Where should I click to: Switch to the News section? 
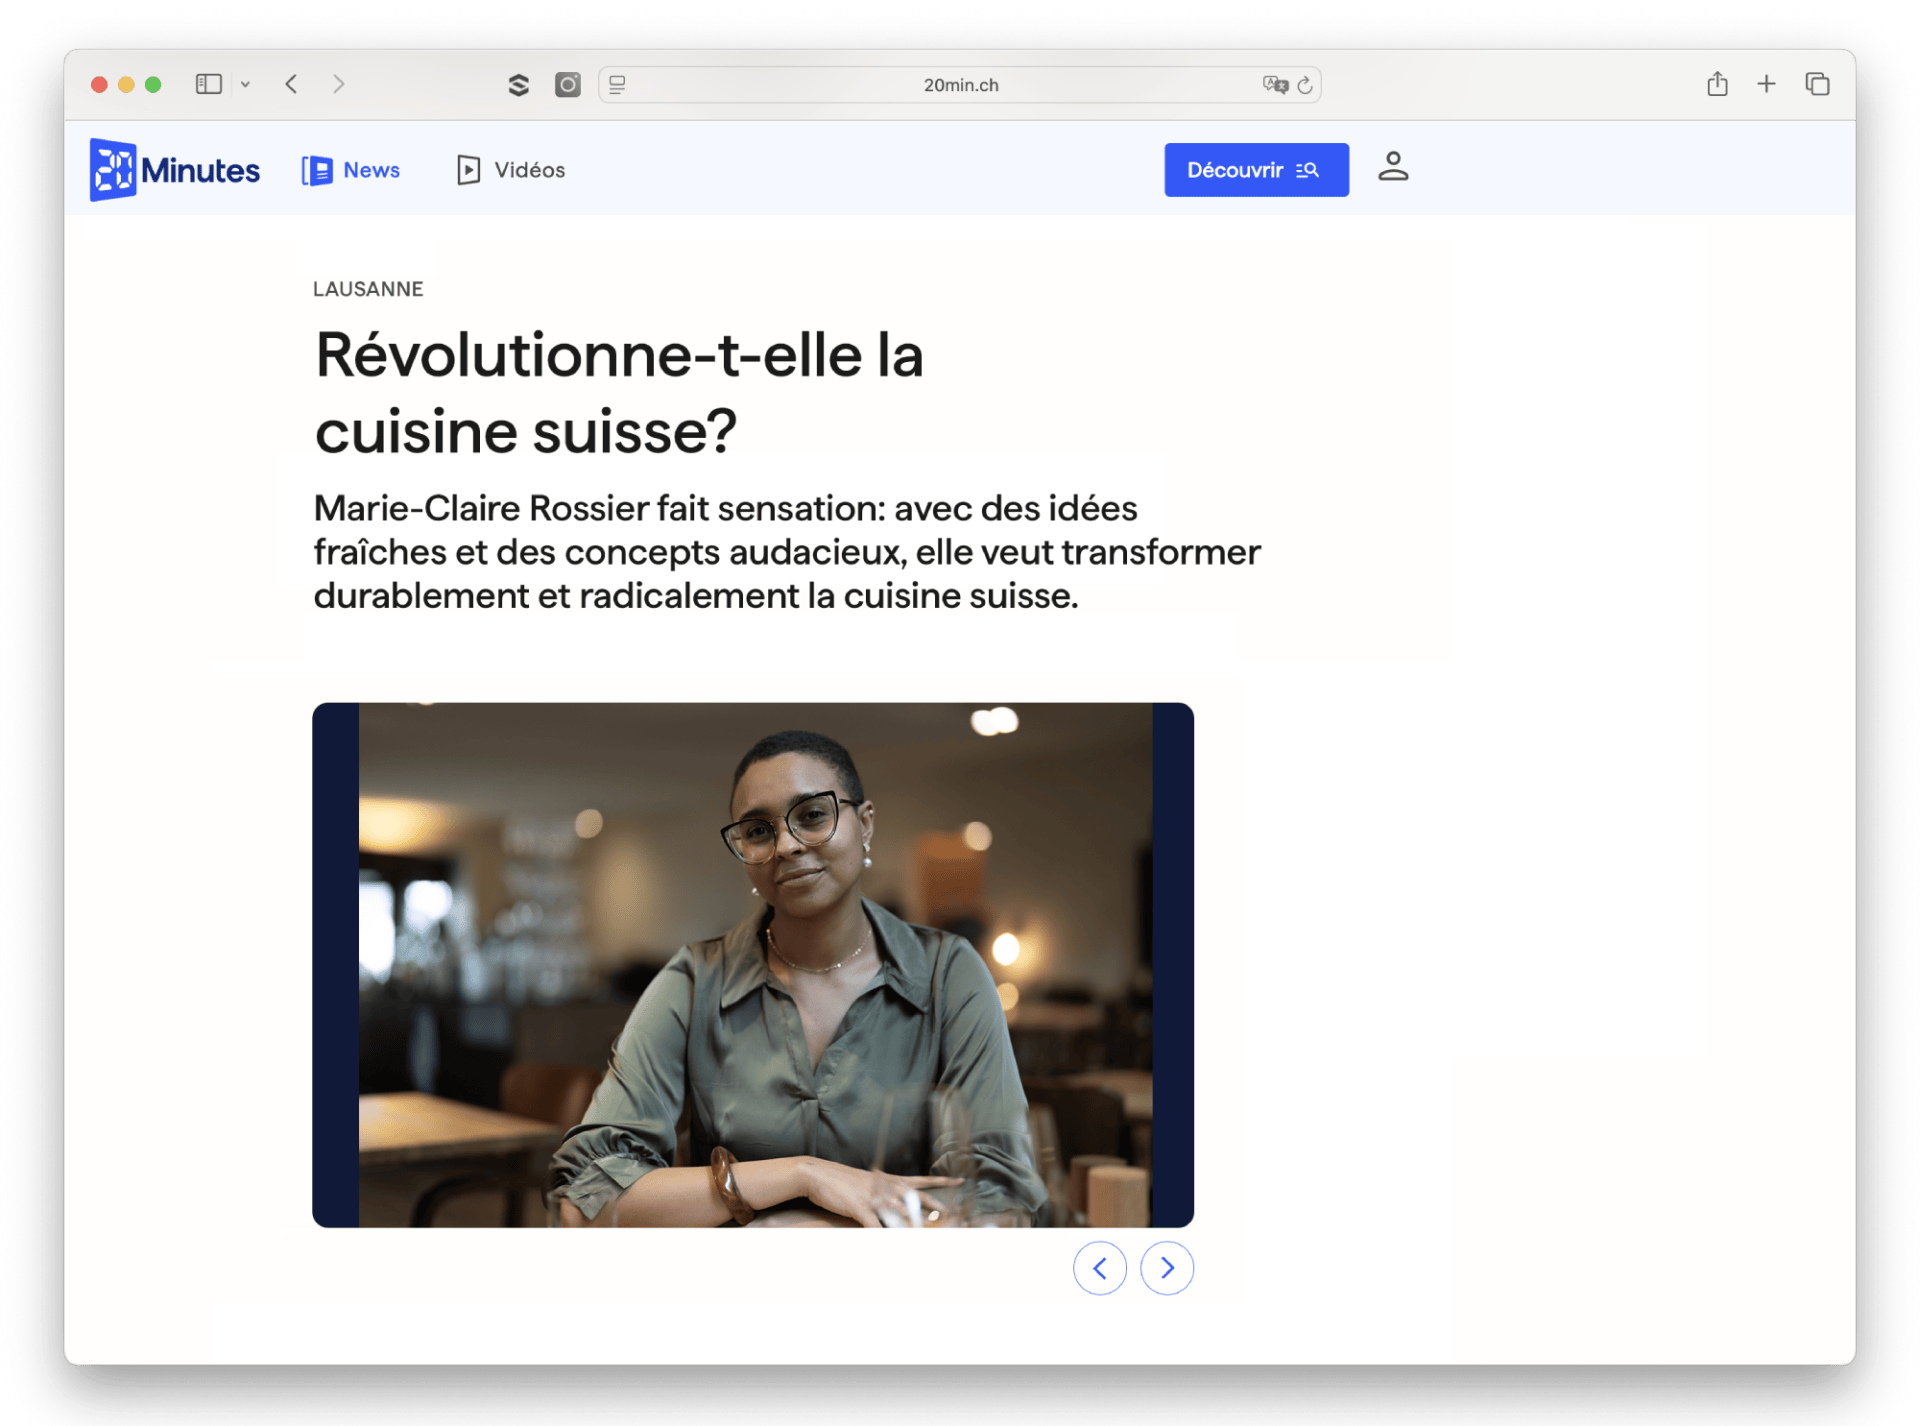point(350,169)
